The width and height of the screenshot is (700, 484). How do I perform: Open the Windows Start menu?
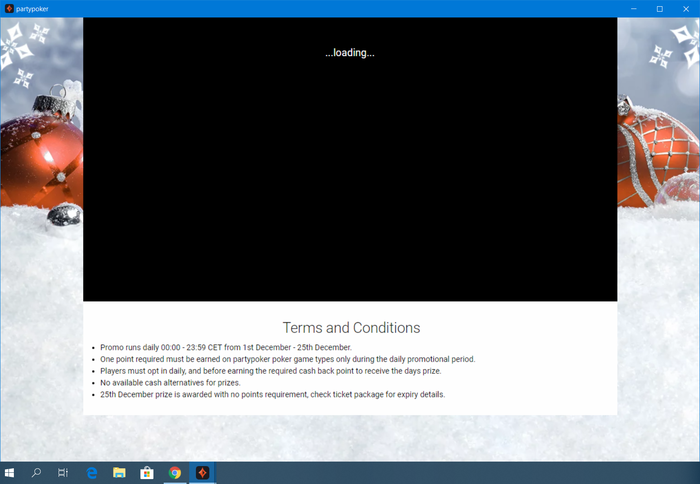click(x=9, y=472)
